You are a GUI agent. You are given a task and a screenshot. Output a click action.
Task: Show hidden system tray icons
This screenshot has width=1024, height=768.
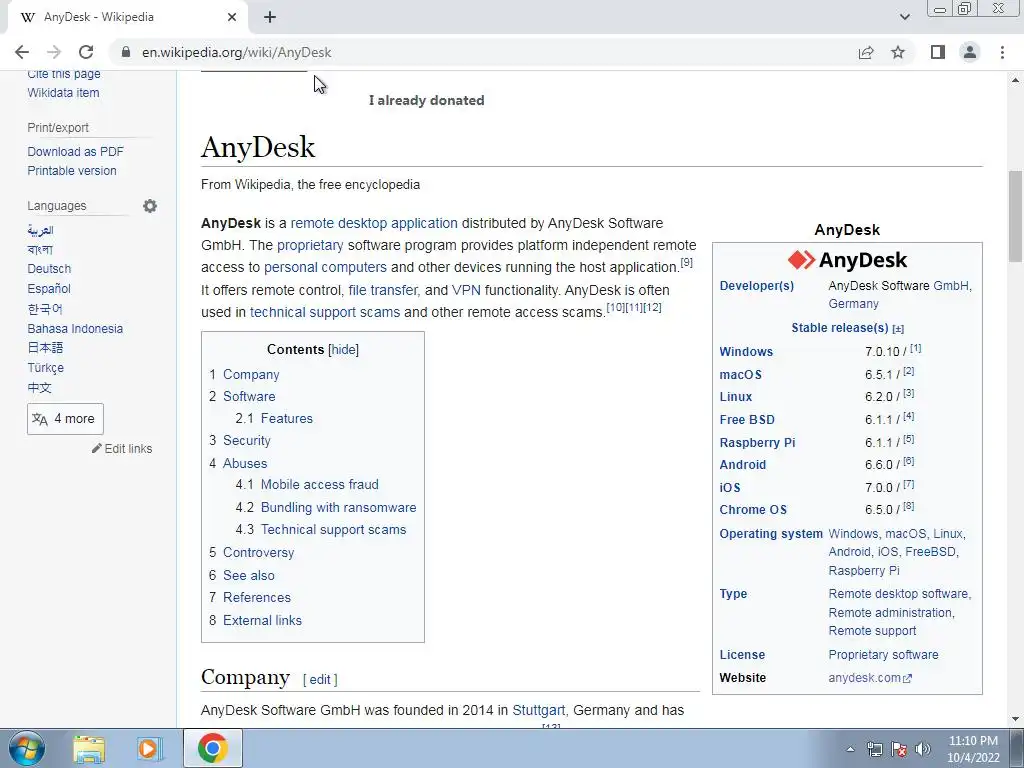[850, 749]
